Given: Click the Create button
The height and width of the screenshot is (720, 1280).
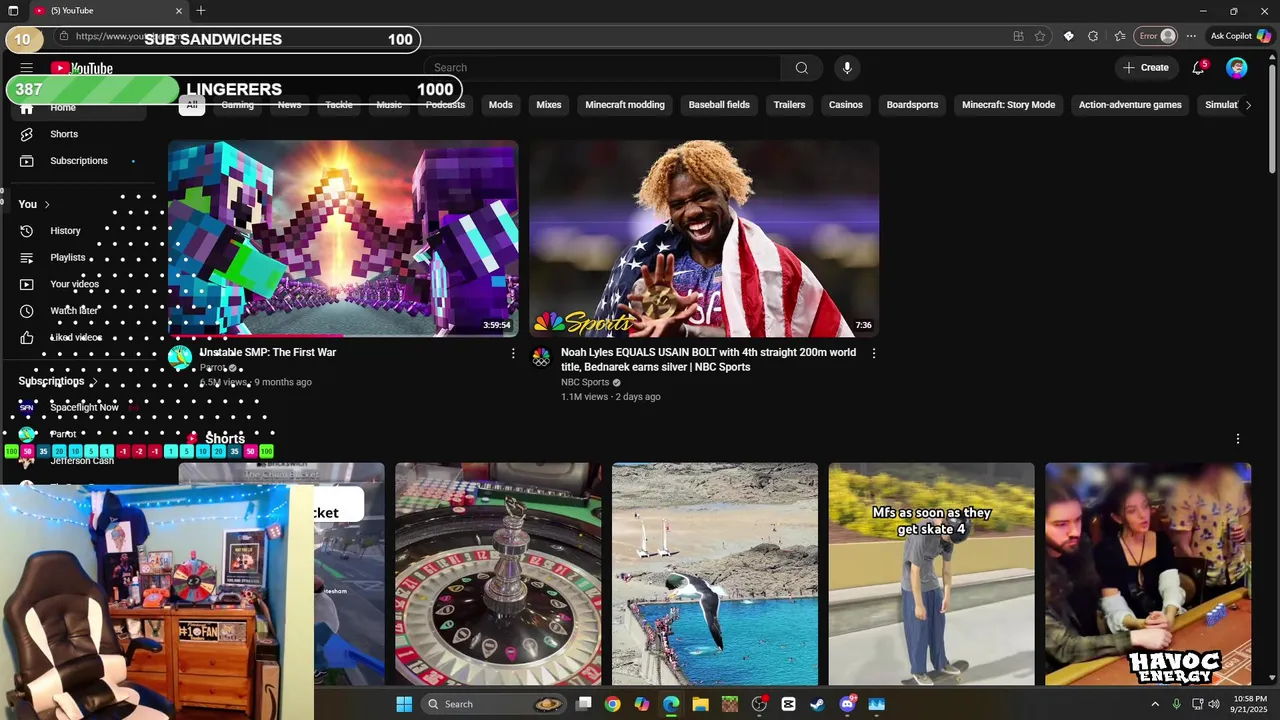Looking at the screenshot, I should [1146, 68].
